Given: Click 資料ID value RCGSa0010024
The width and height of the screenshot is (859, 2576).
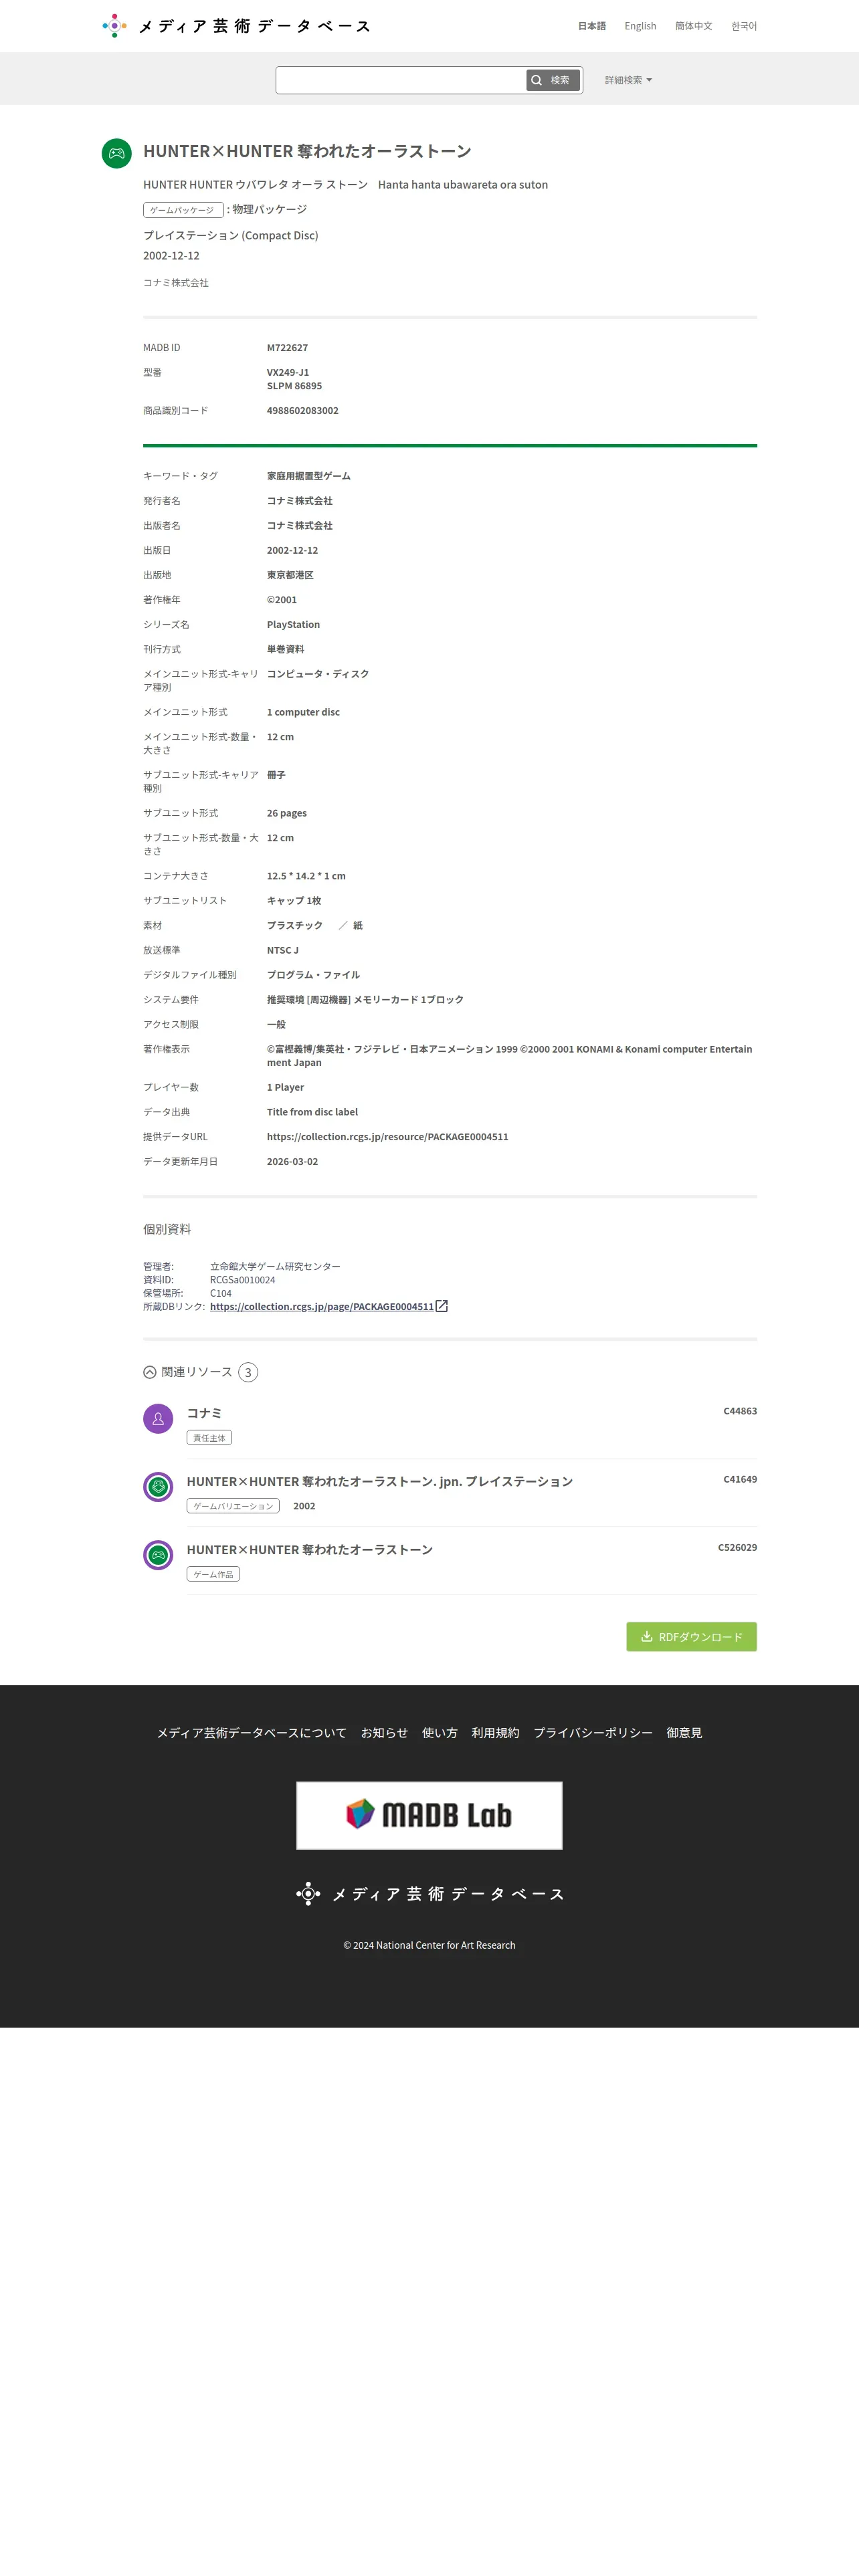Looking at the screenshot, I should (242, 1280).
